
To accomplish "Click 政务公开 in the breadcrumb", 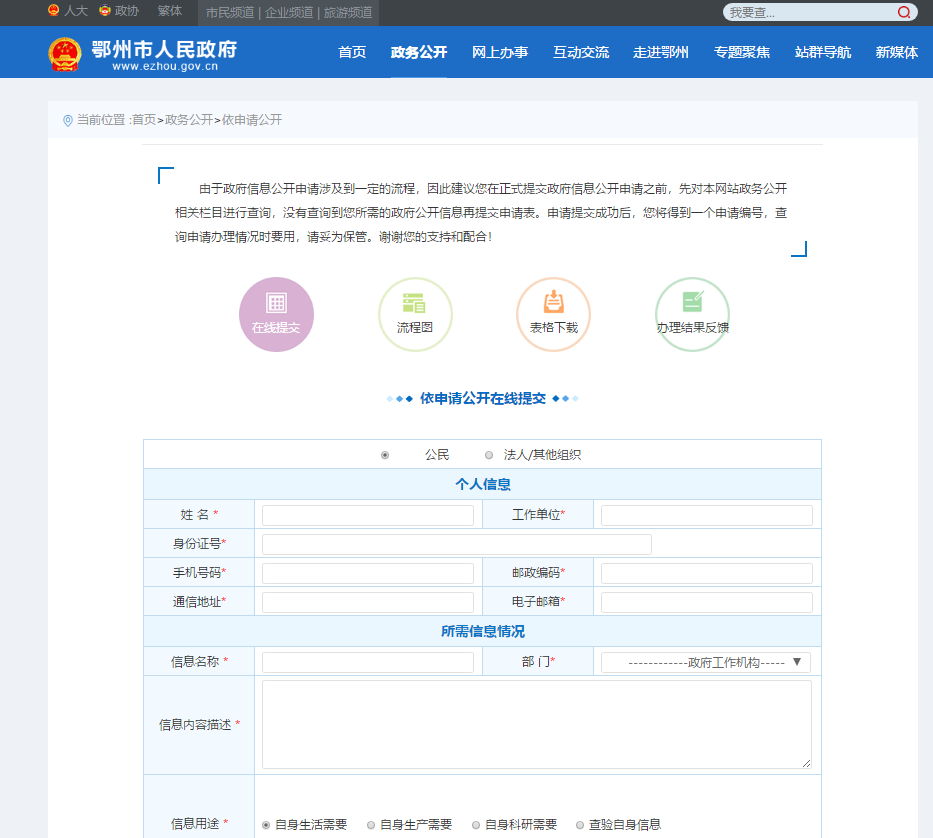I will pyautogui.click(x=189, y=120).
